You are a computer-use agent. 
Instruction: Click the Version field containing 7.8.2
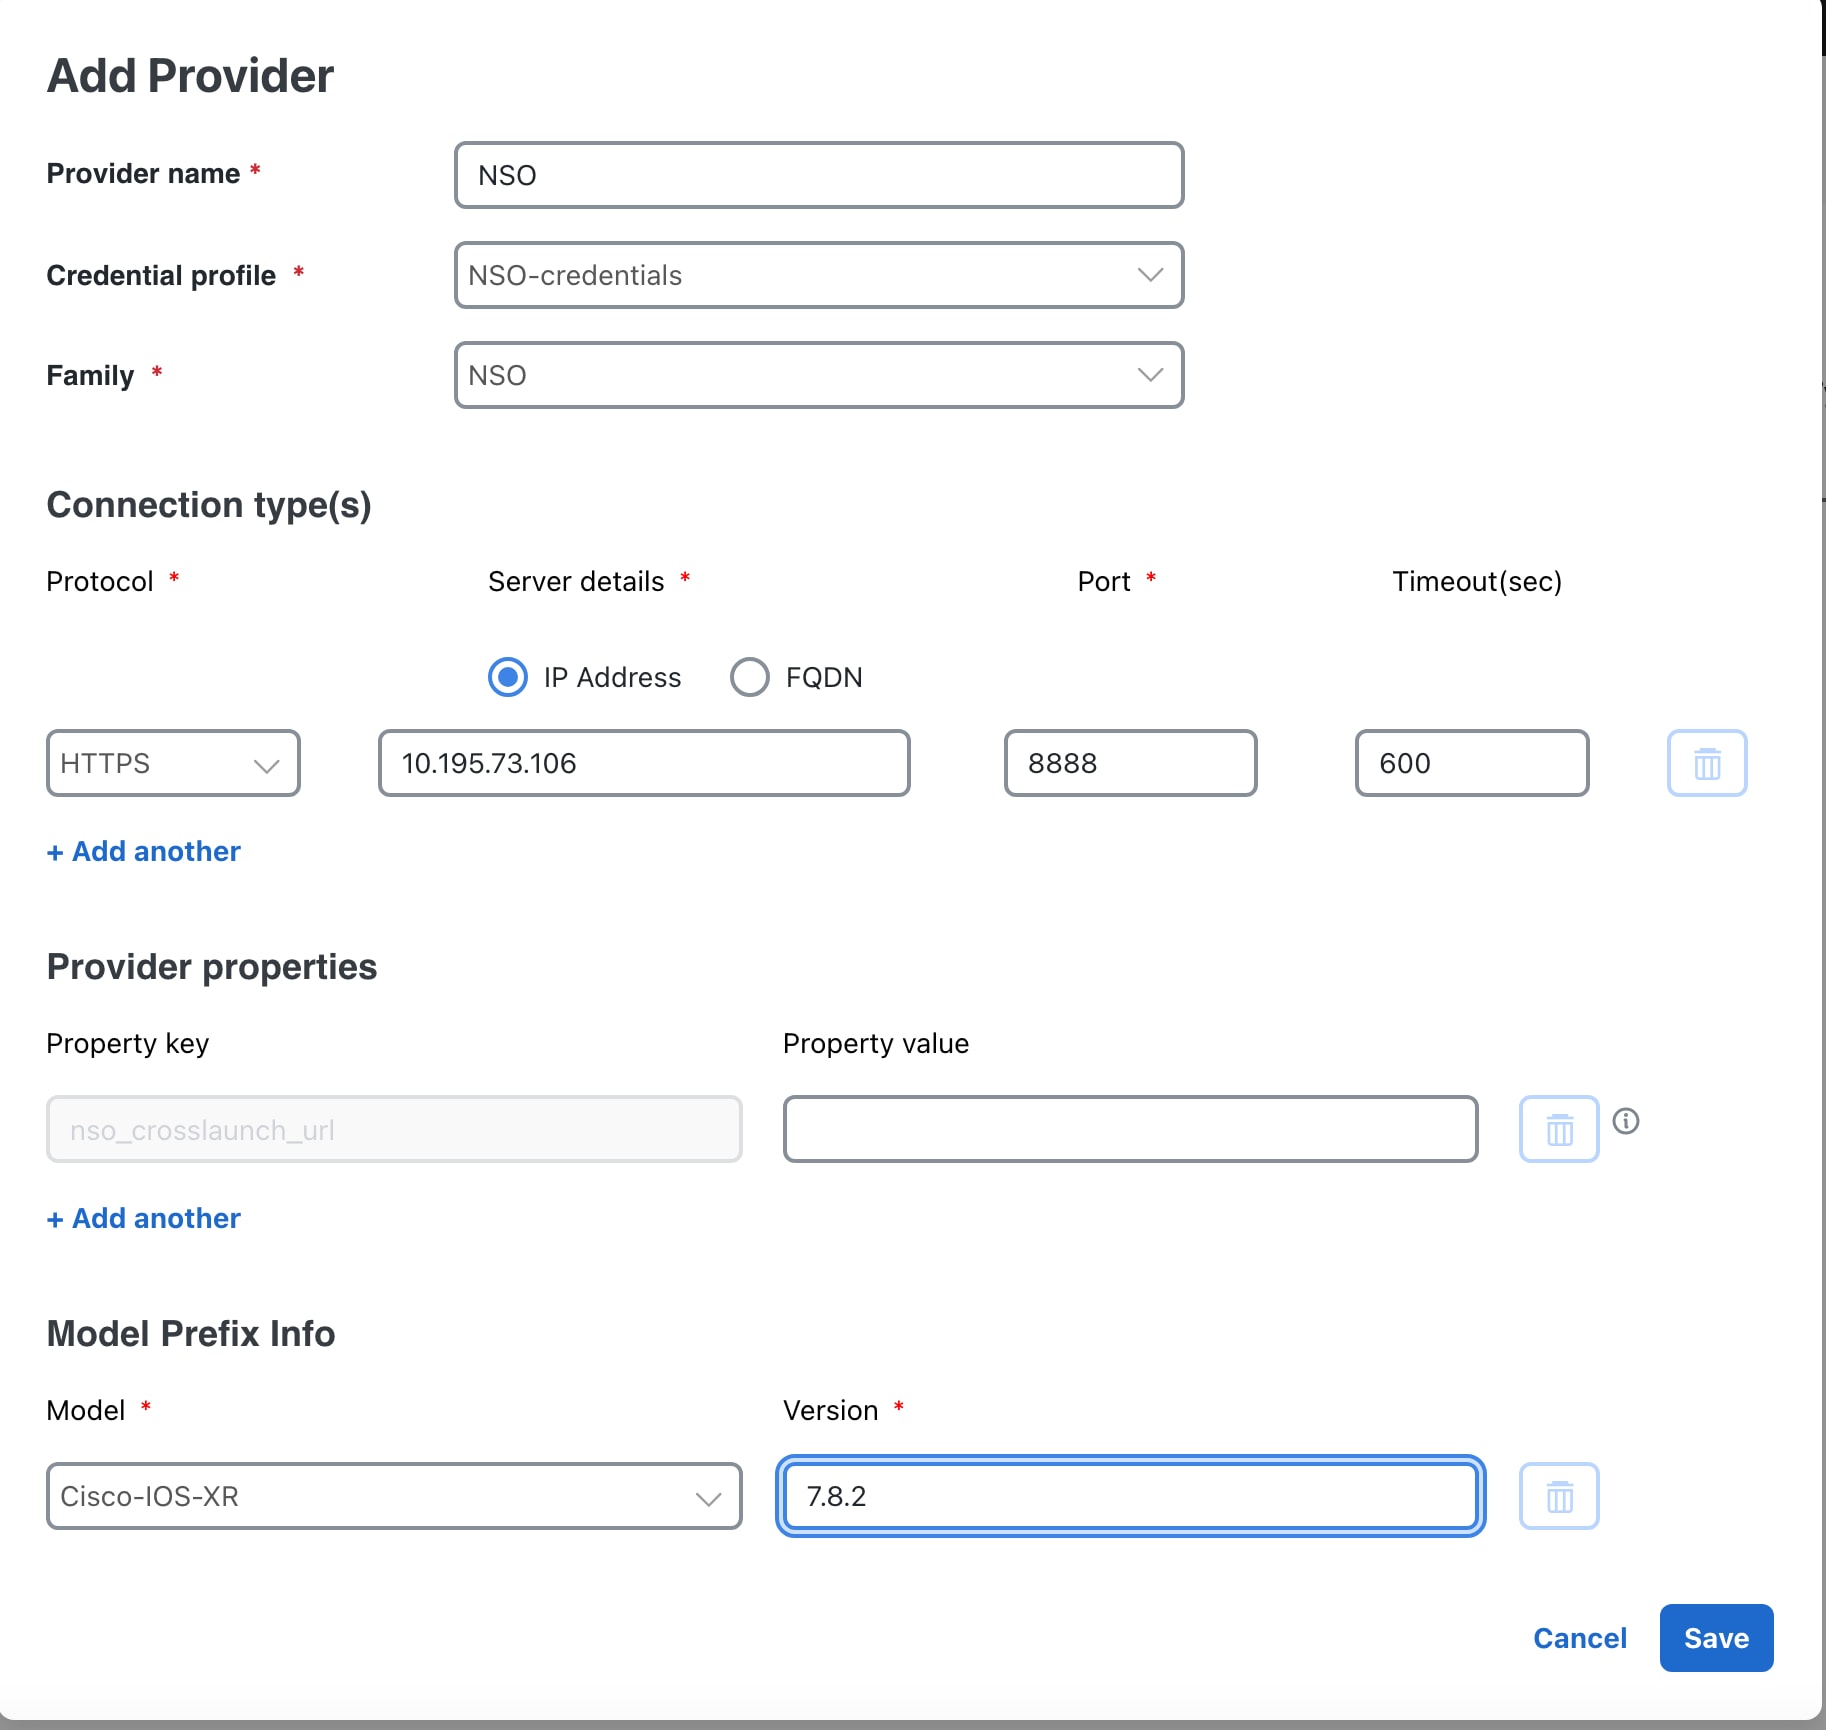coord(1130,1496)
